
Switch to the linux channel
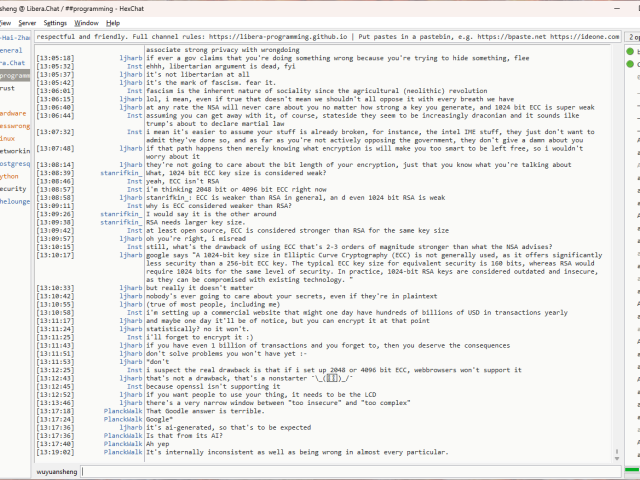[x=8, y=138]
